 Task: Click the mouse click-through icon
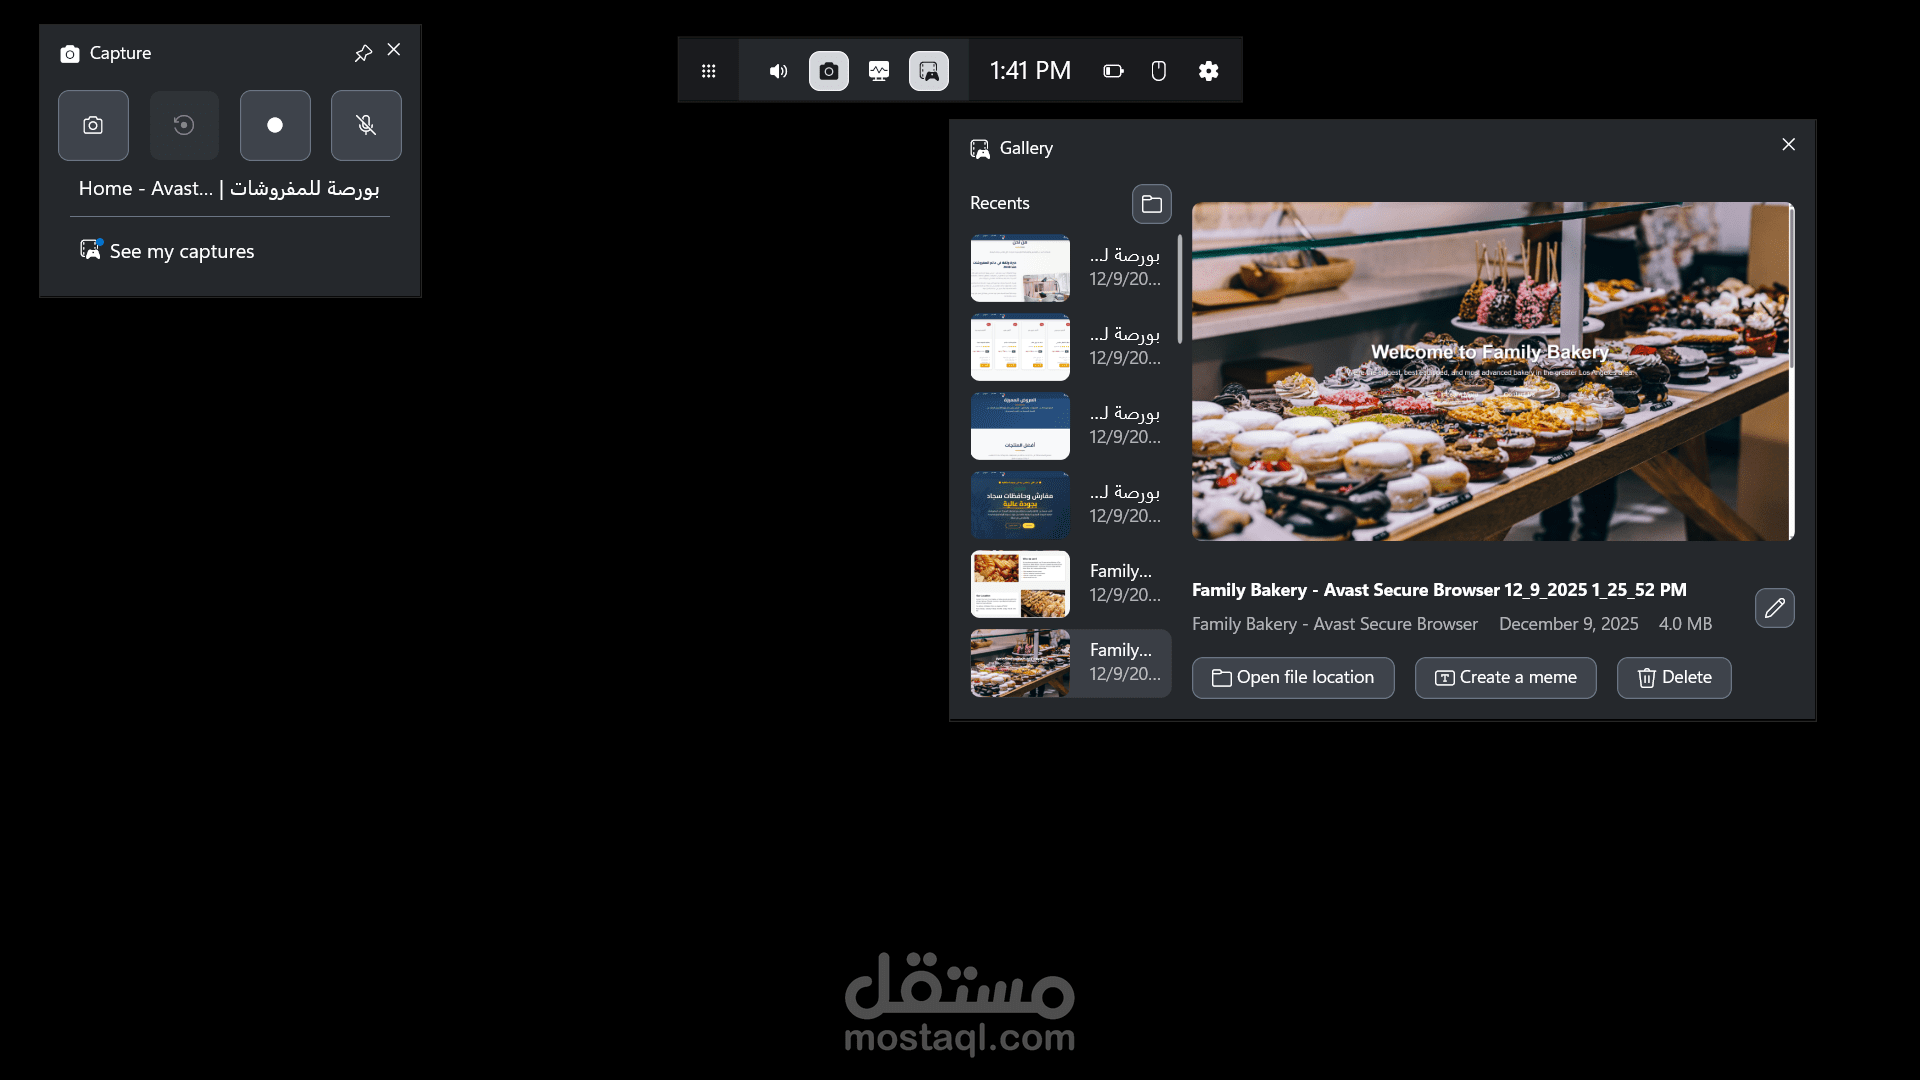point(1158,71)
